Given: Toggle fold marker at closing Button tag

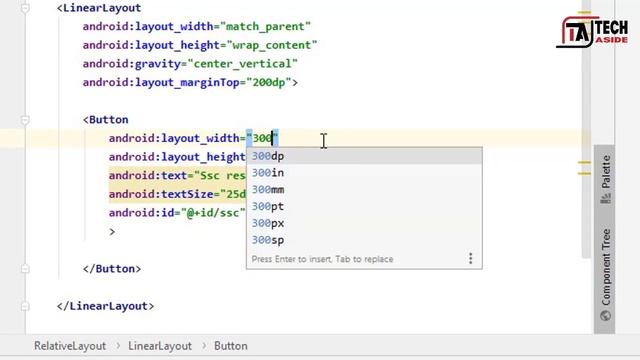Looking at the screenshot, I should pyautogui.click(x=25, y=269).
